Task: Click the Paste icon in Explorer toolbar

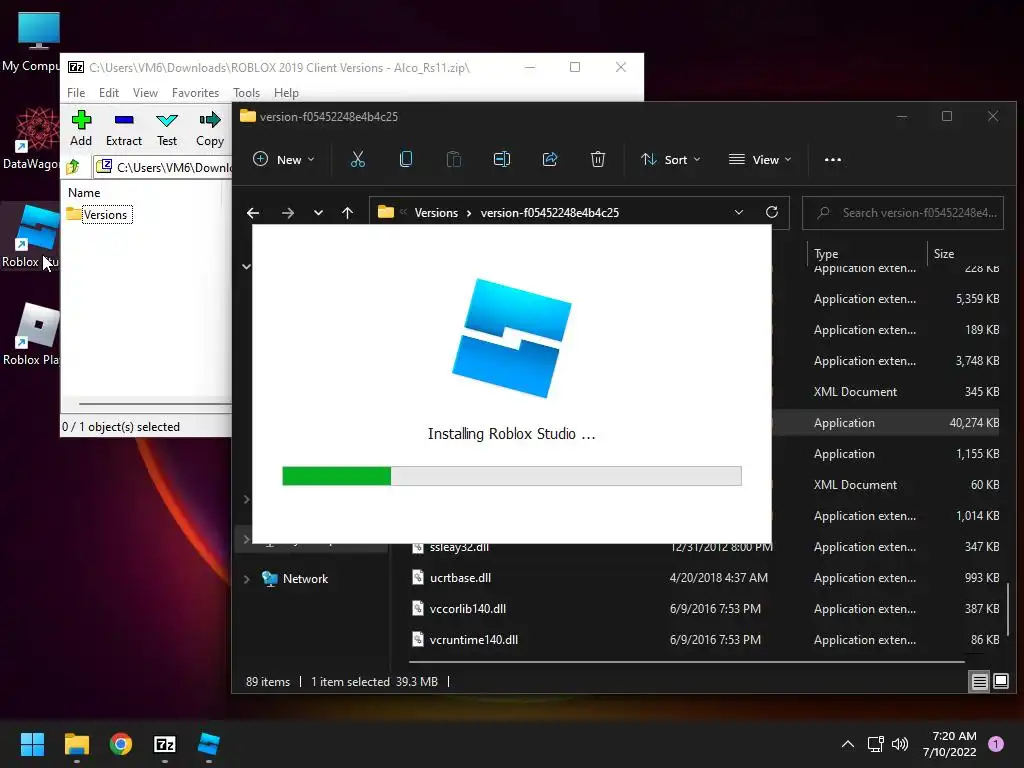Action: pyautogui.click(x=453, y=159)
